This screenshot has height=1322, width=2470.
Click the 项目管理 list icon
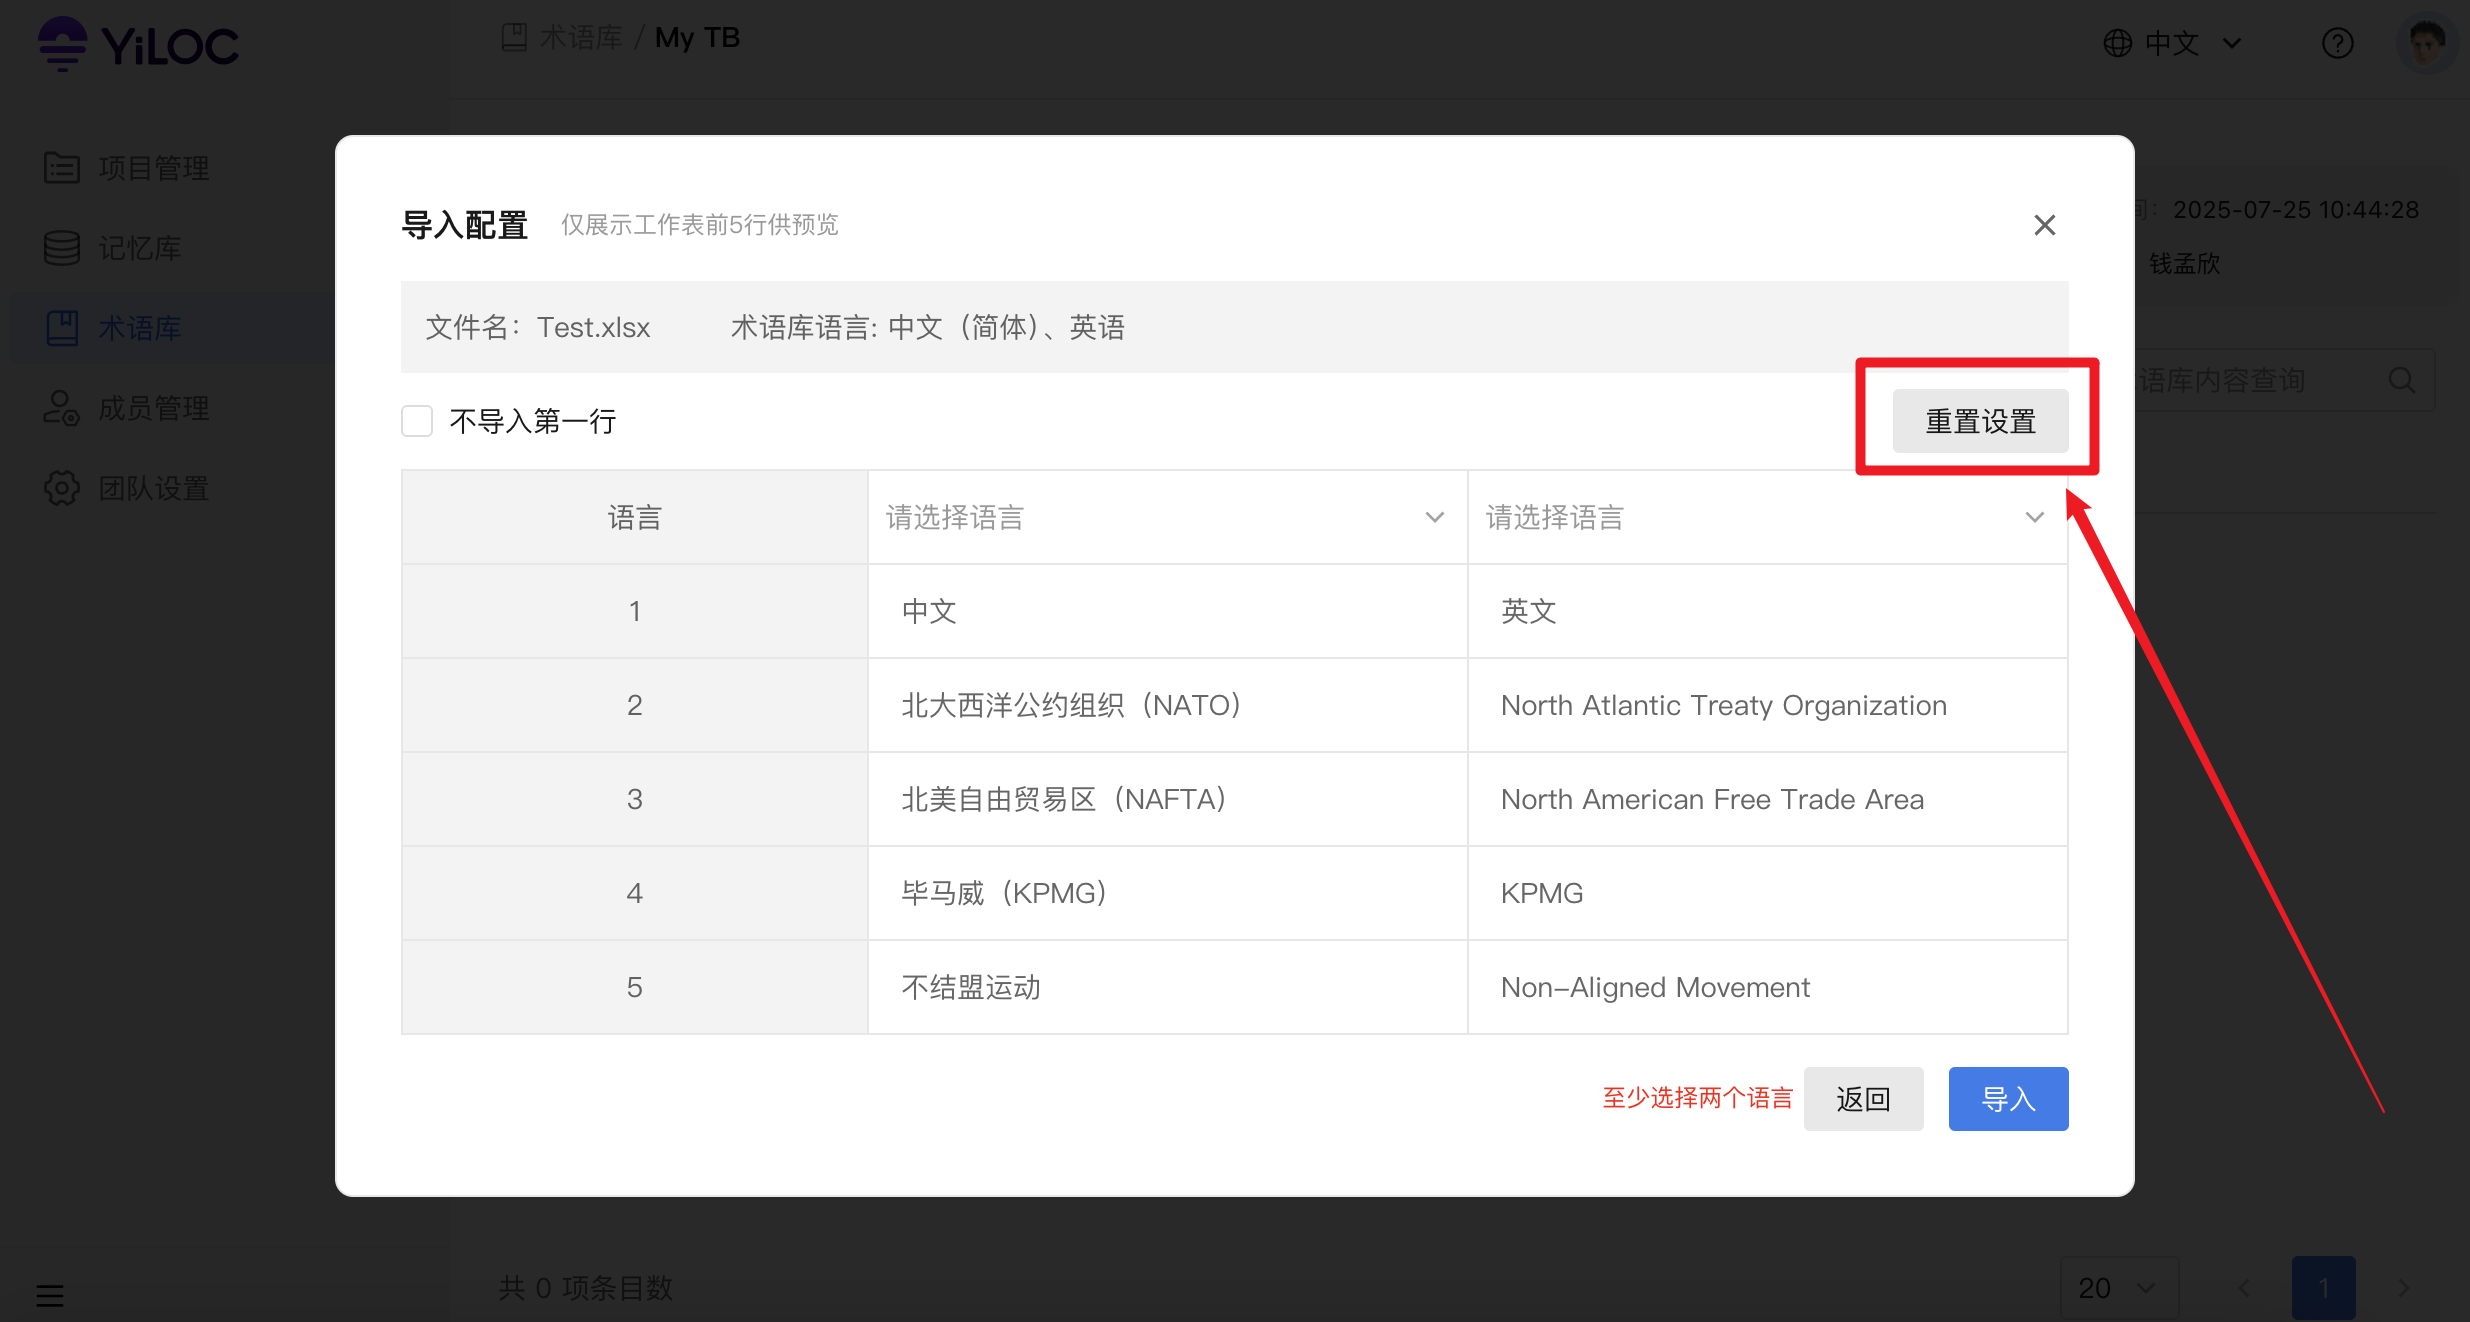coord(62,168)
